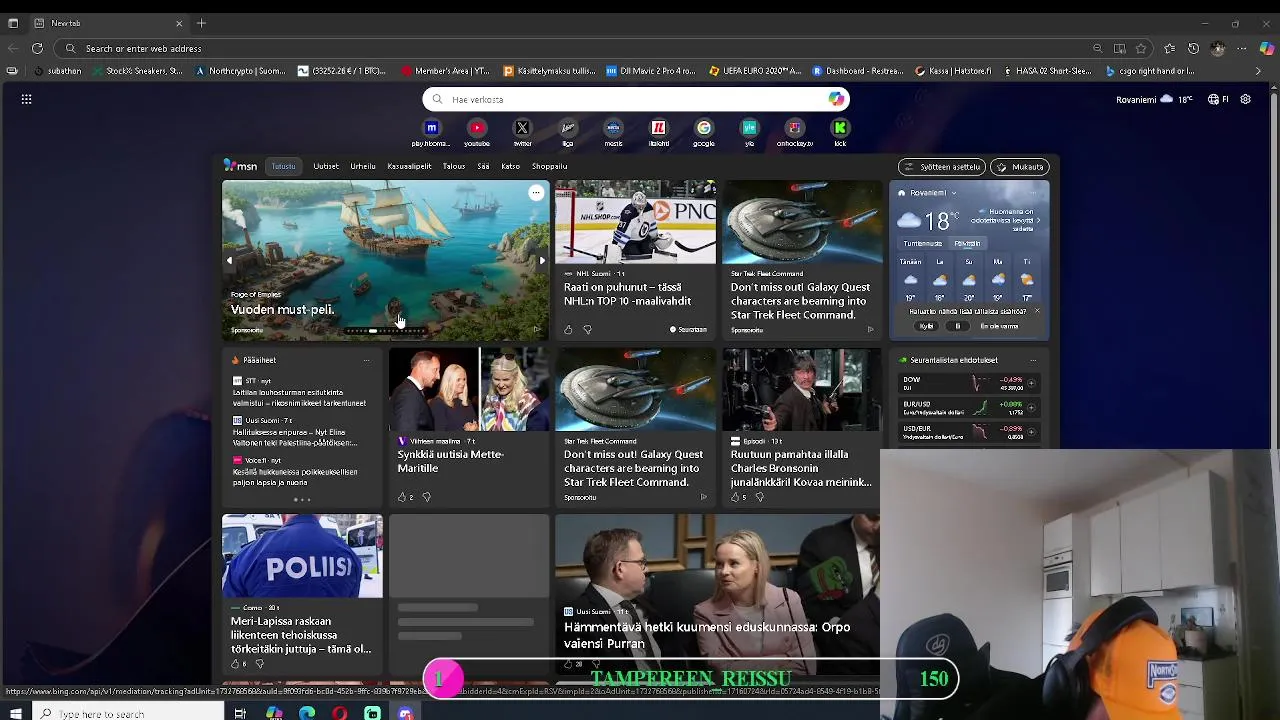
Task: Switch to the Uutiset tab
Action: pos(326,167)
